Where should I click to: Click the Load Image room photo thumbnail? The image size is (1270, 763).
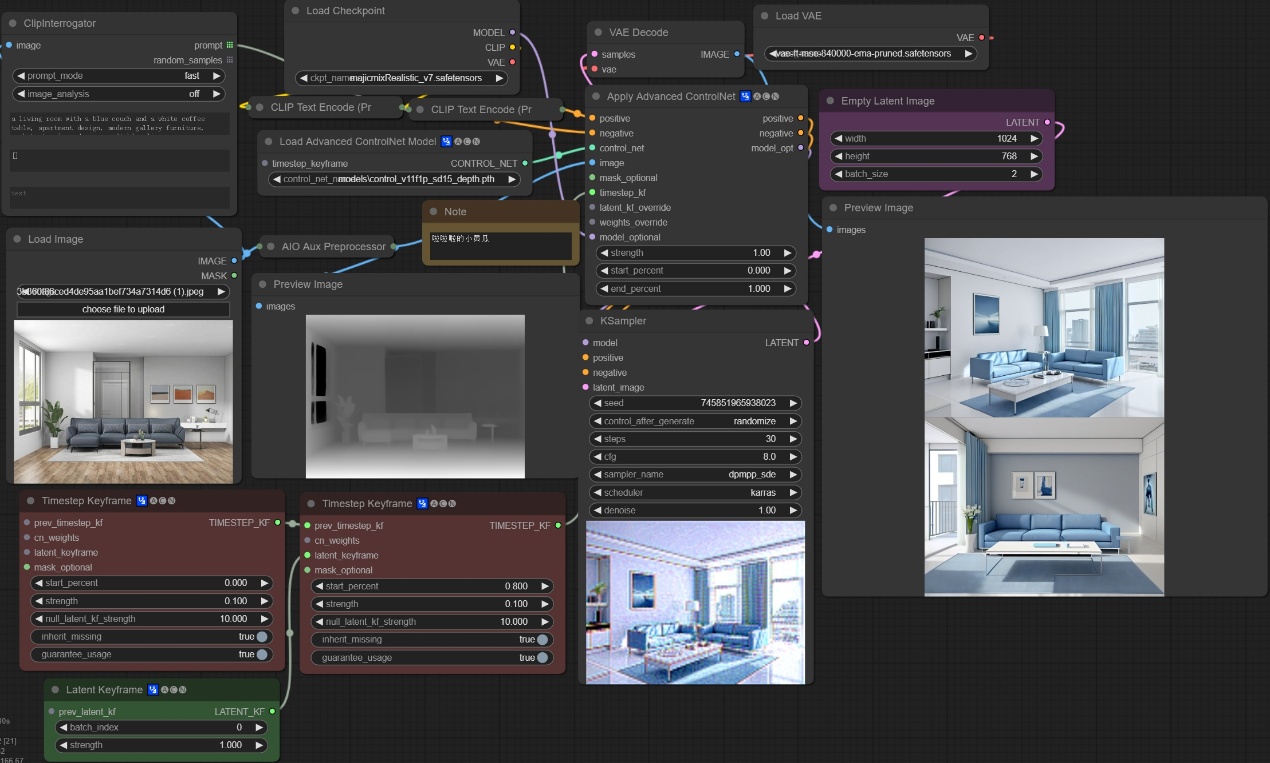point(123,401)
